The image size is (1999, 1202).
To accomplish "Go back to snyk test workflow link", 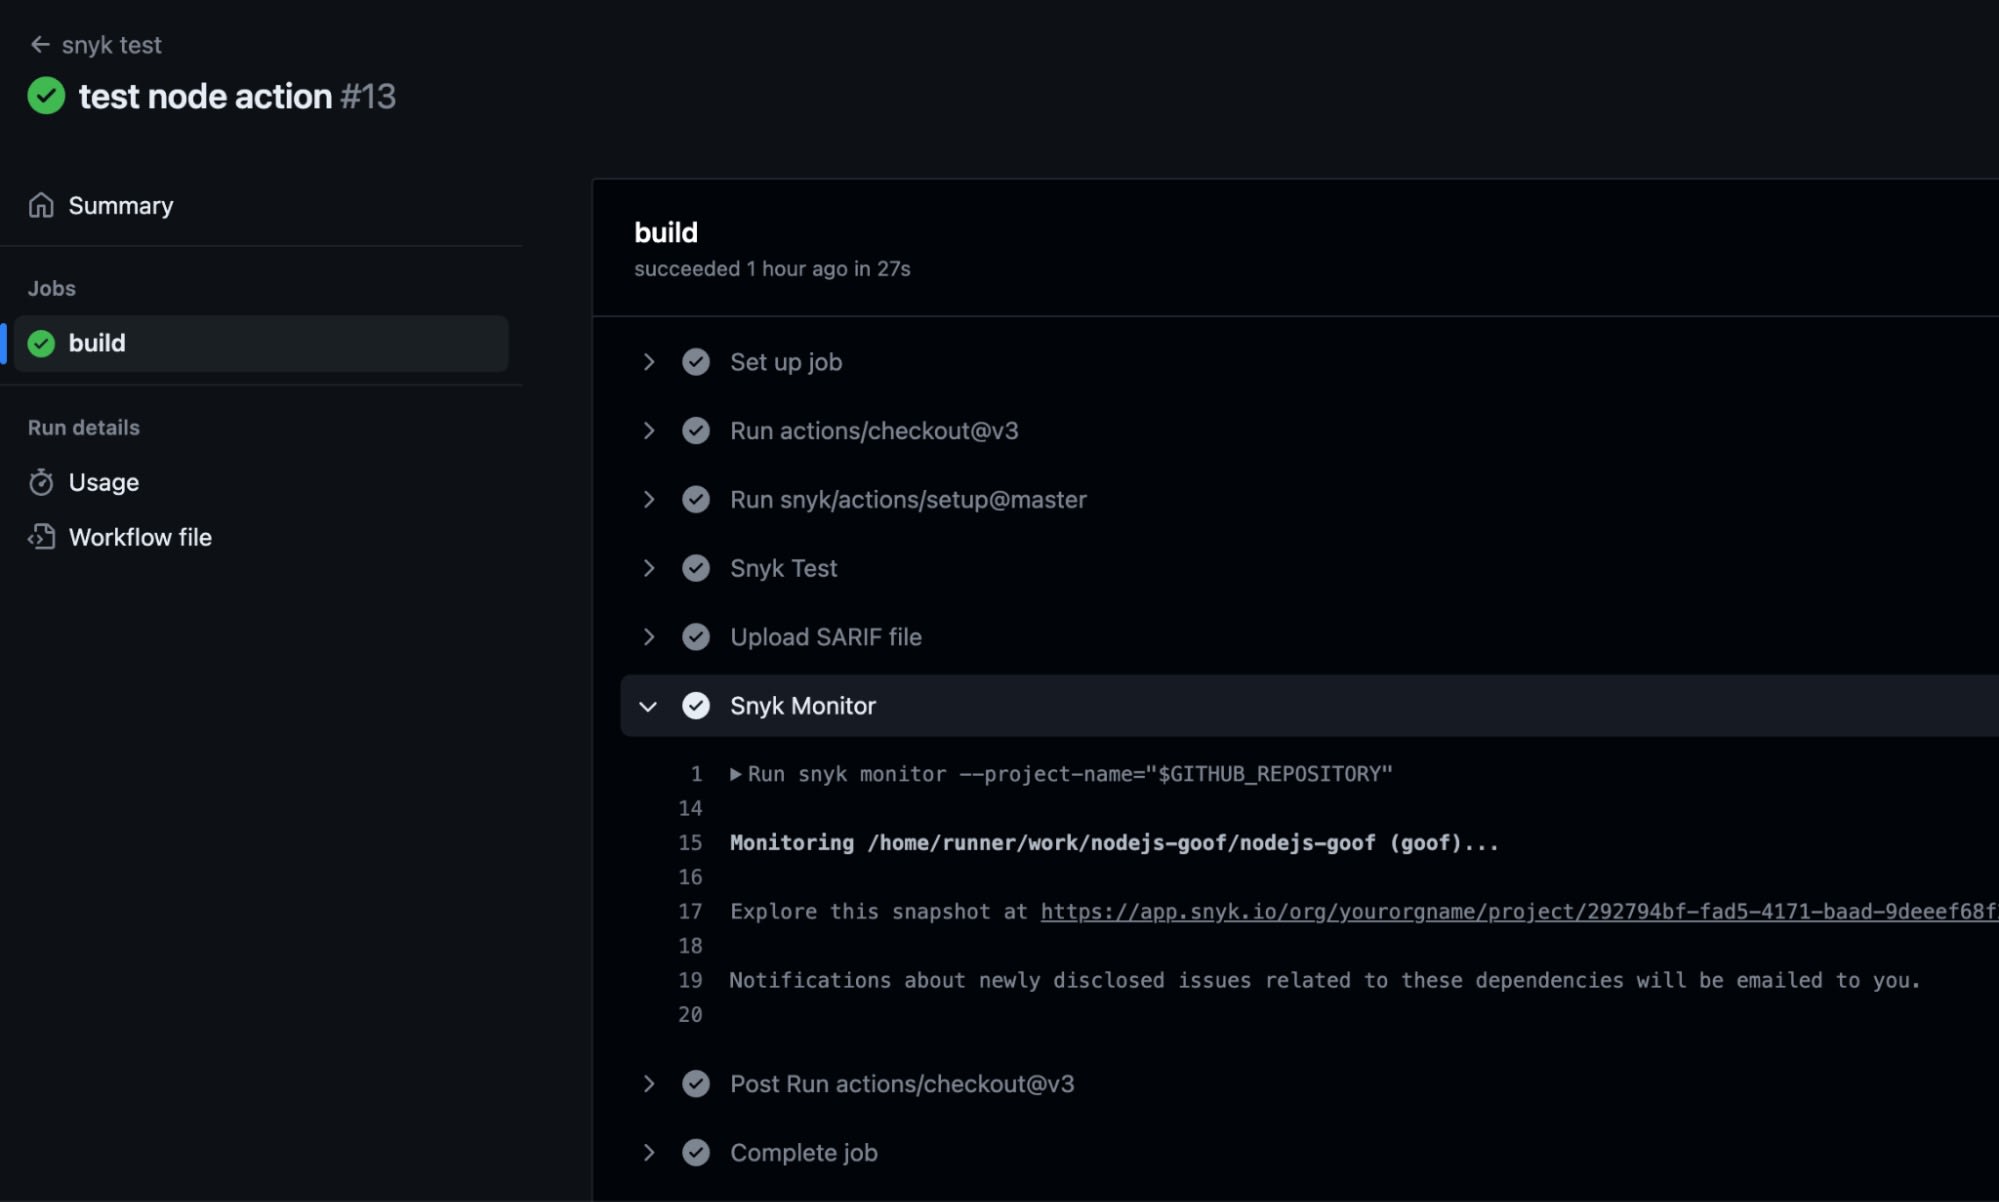I will tap(111, 45).
